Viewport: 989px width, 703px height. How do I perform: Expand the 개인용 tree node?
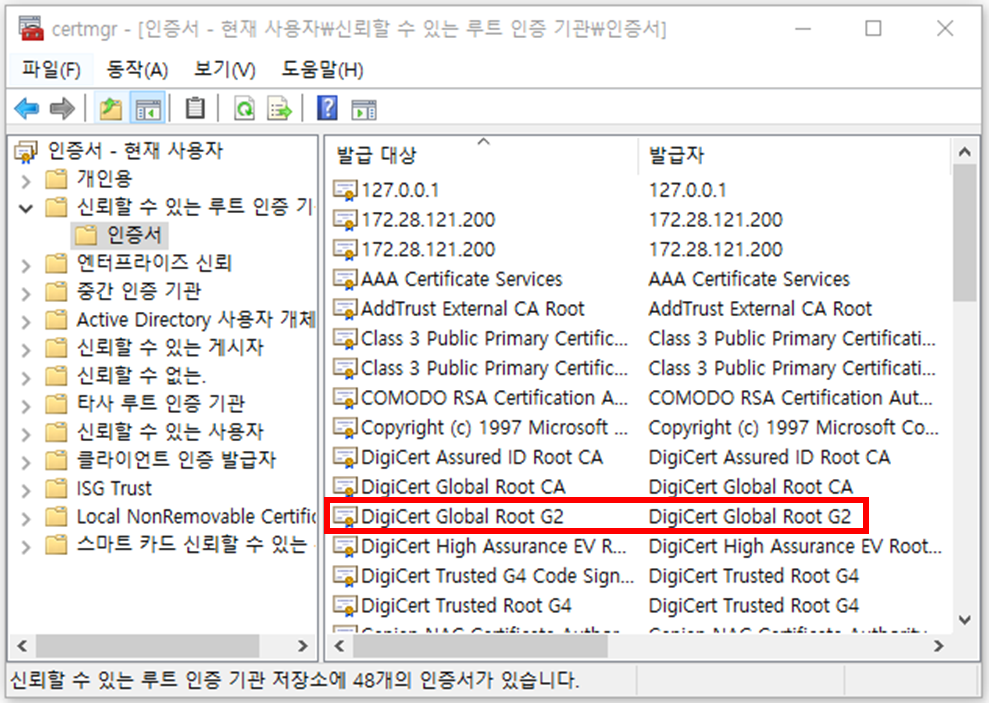(27, 179)
